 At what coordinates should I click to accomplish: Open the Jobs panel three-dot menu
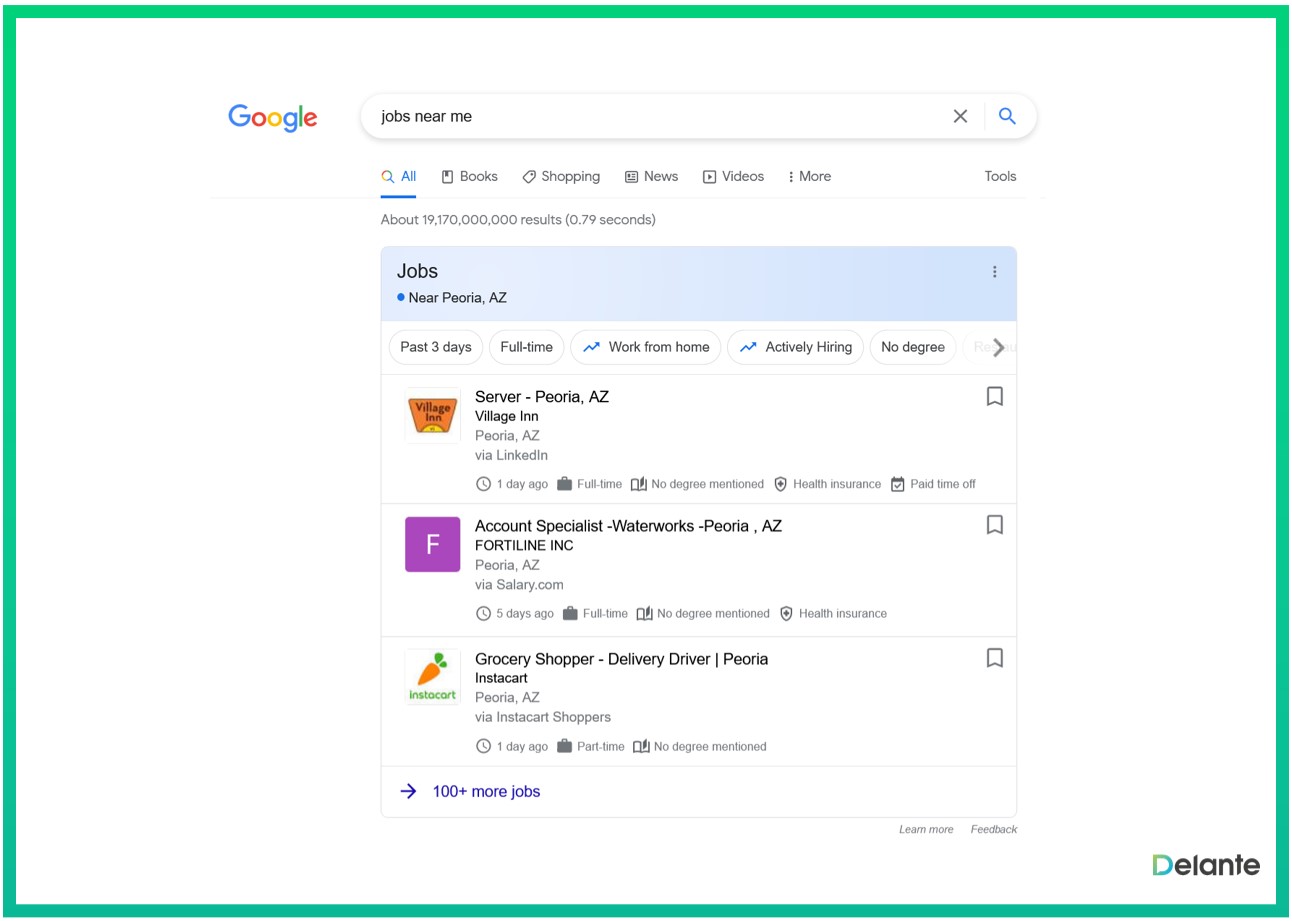click(994, 272)
